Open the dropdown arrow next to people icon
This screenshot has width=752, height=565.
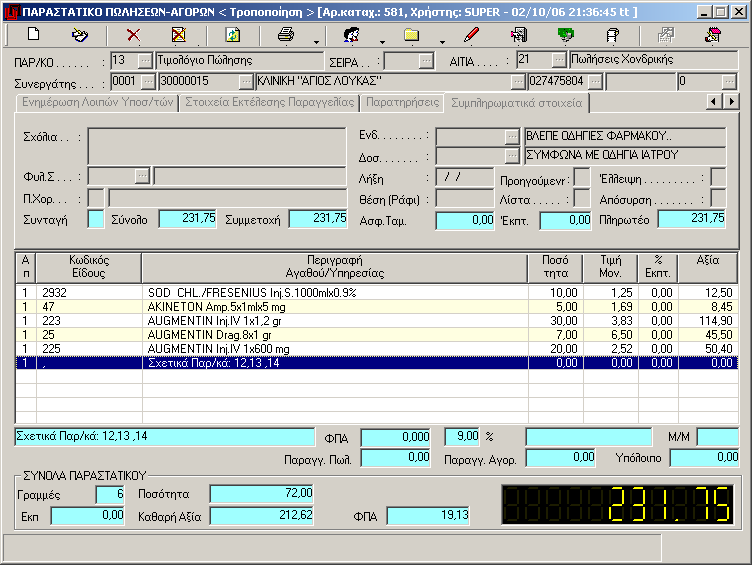coord(382,42)
